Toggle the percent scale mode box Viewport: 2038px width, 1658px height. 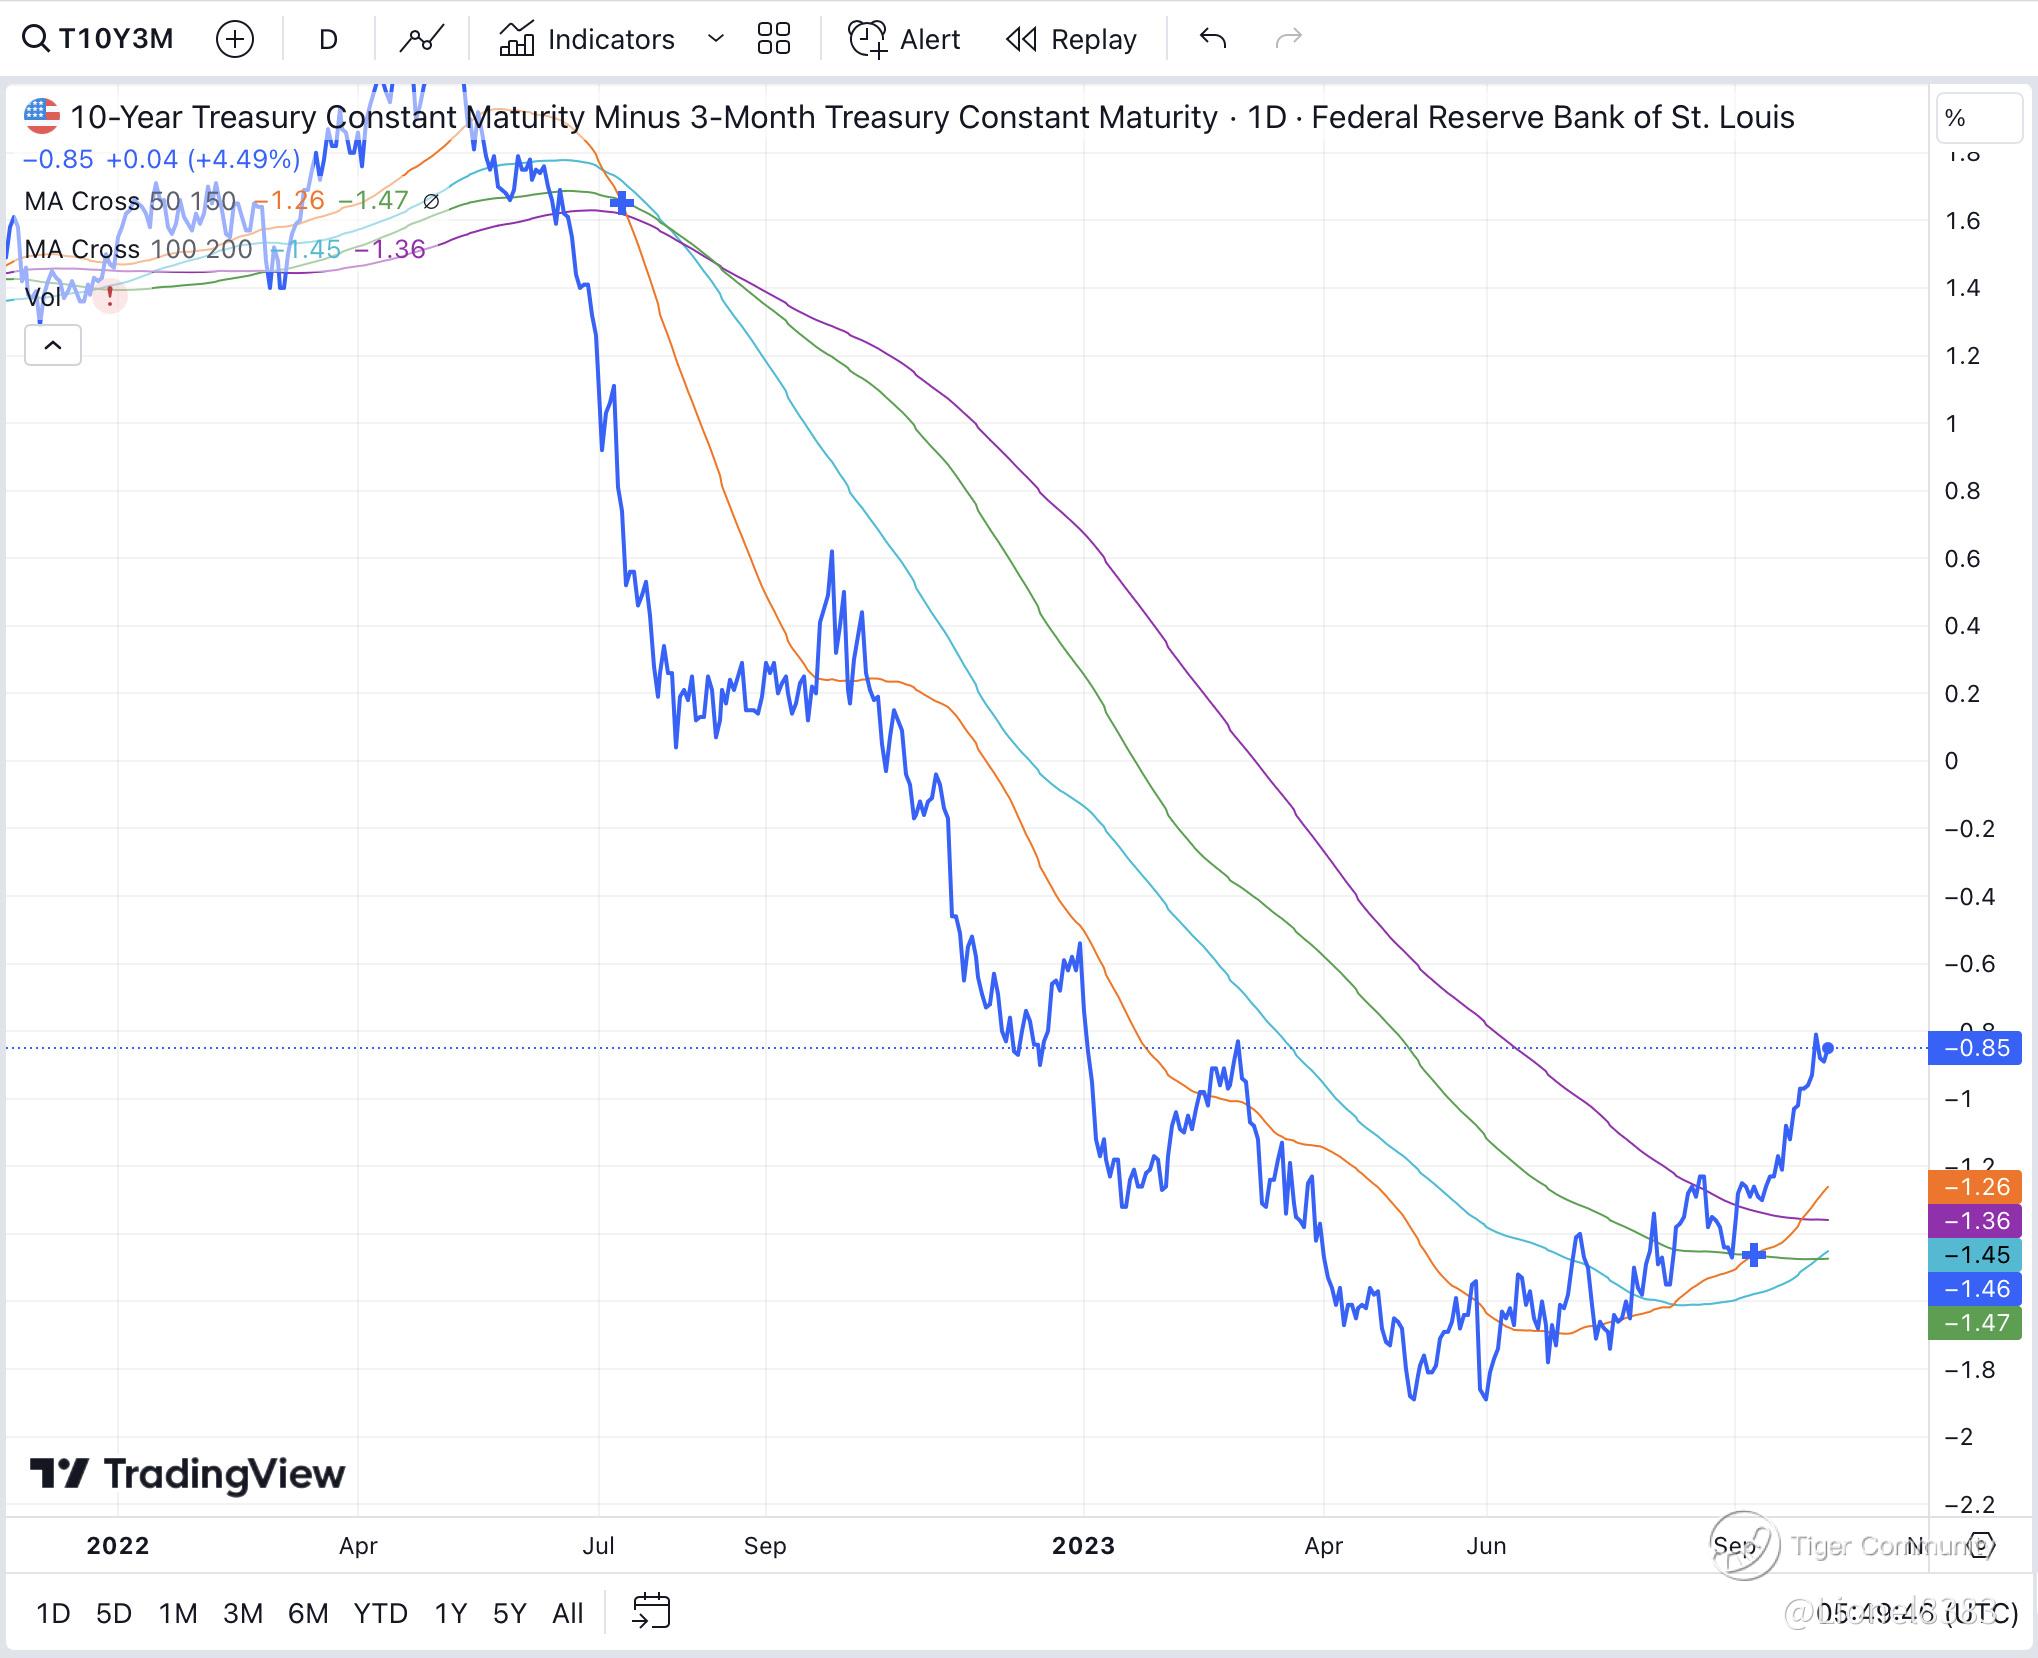[1977, 118]
